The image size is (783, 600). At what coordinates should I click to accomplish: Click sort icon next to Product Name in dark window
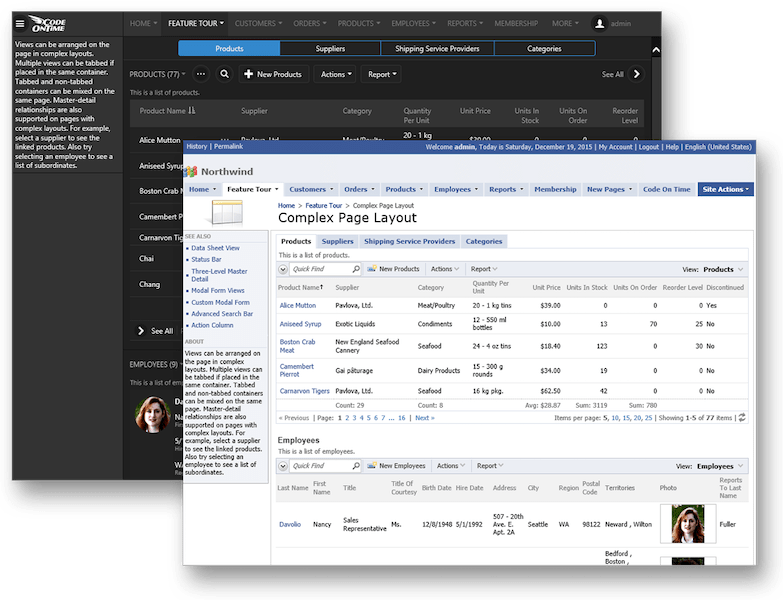192,111
